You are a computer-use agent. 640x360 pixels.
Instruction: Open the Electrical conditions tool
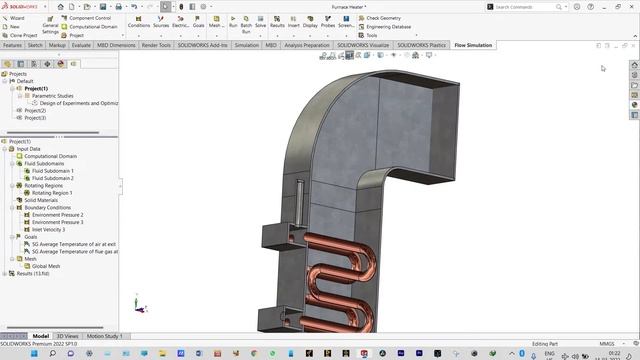coord(180,22)
